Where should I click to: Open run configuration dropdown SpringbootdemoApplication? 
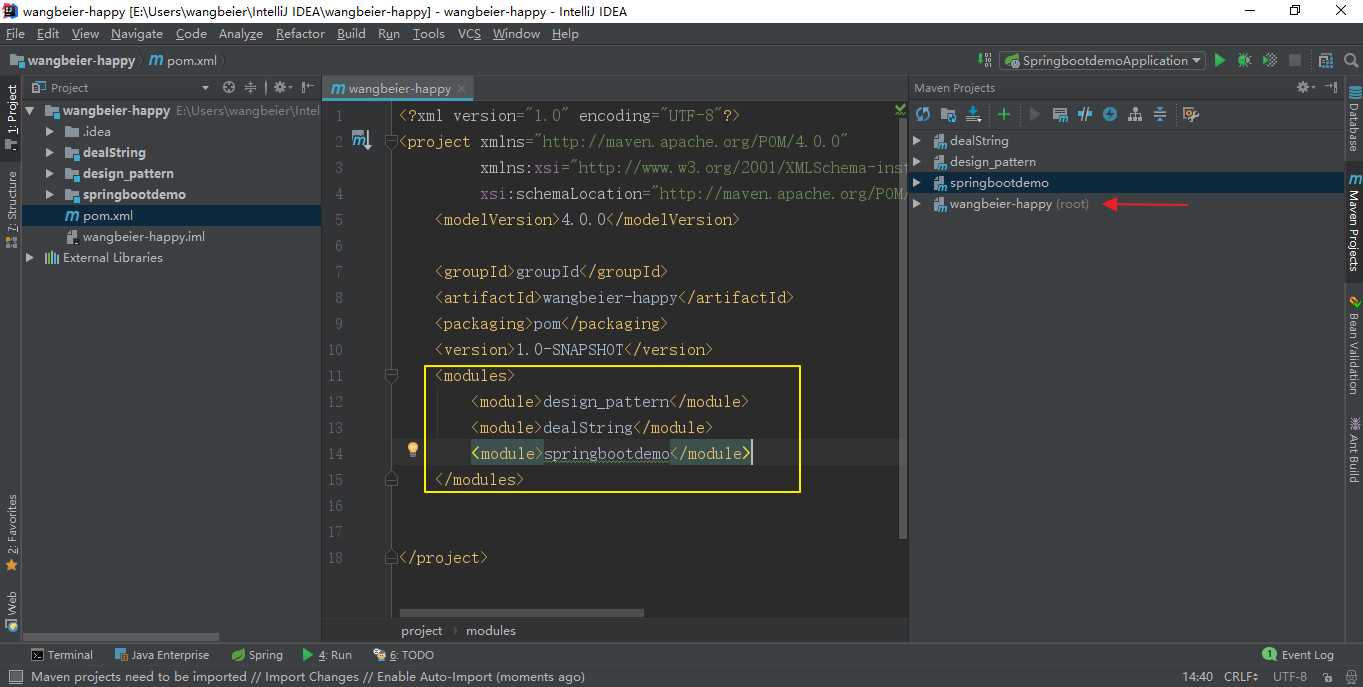pyautogui.click(x=1104, y=60)
